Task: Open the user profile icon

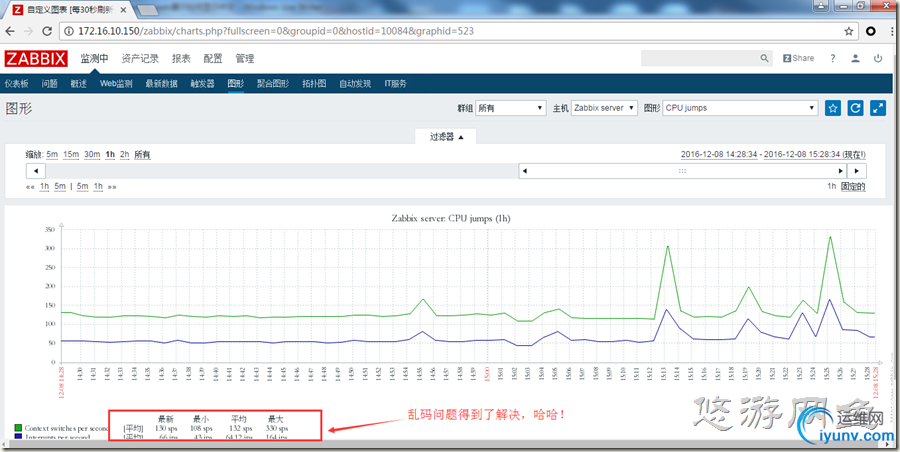Action: 855,58
